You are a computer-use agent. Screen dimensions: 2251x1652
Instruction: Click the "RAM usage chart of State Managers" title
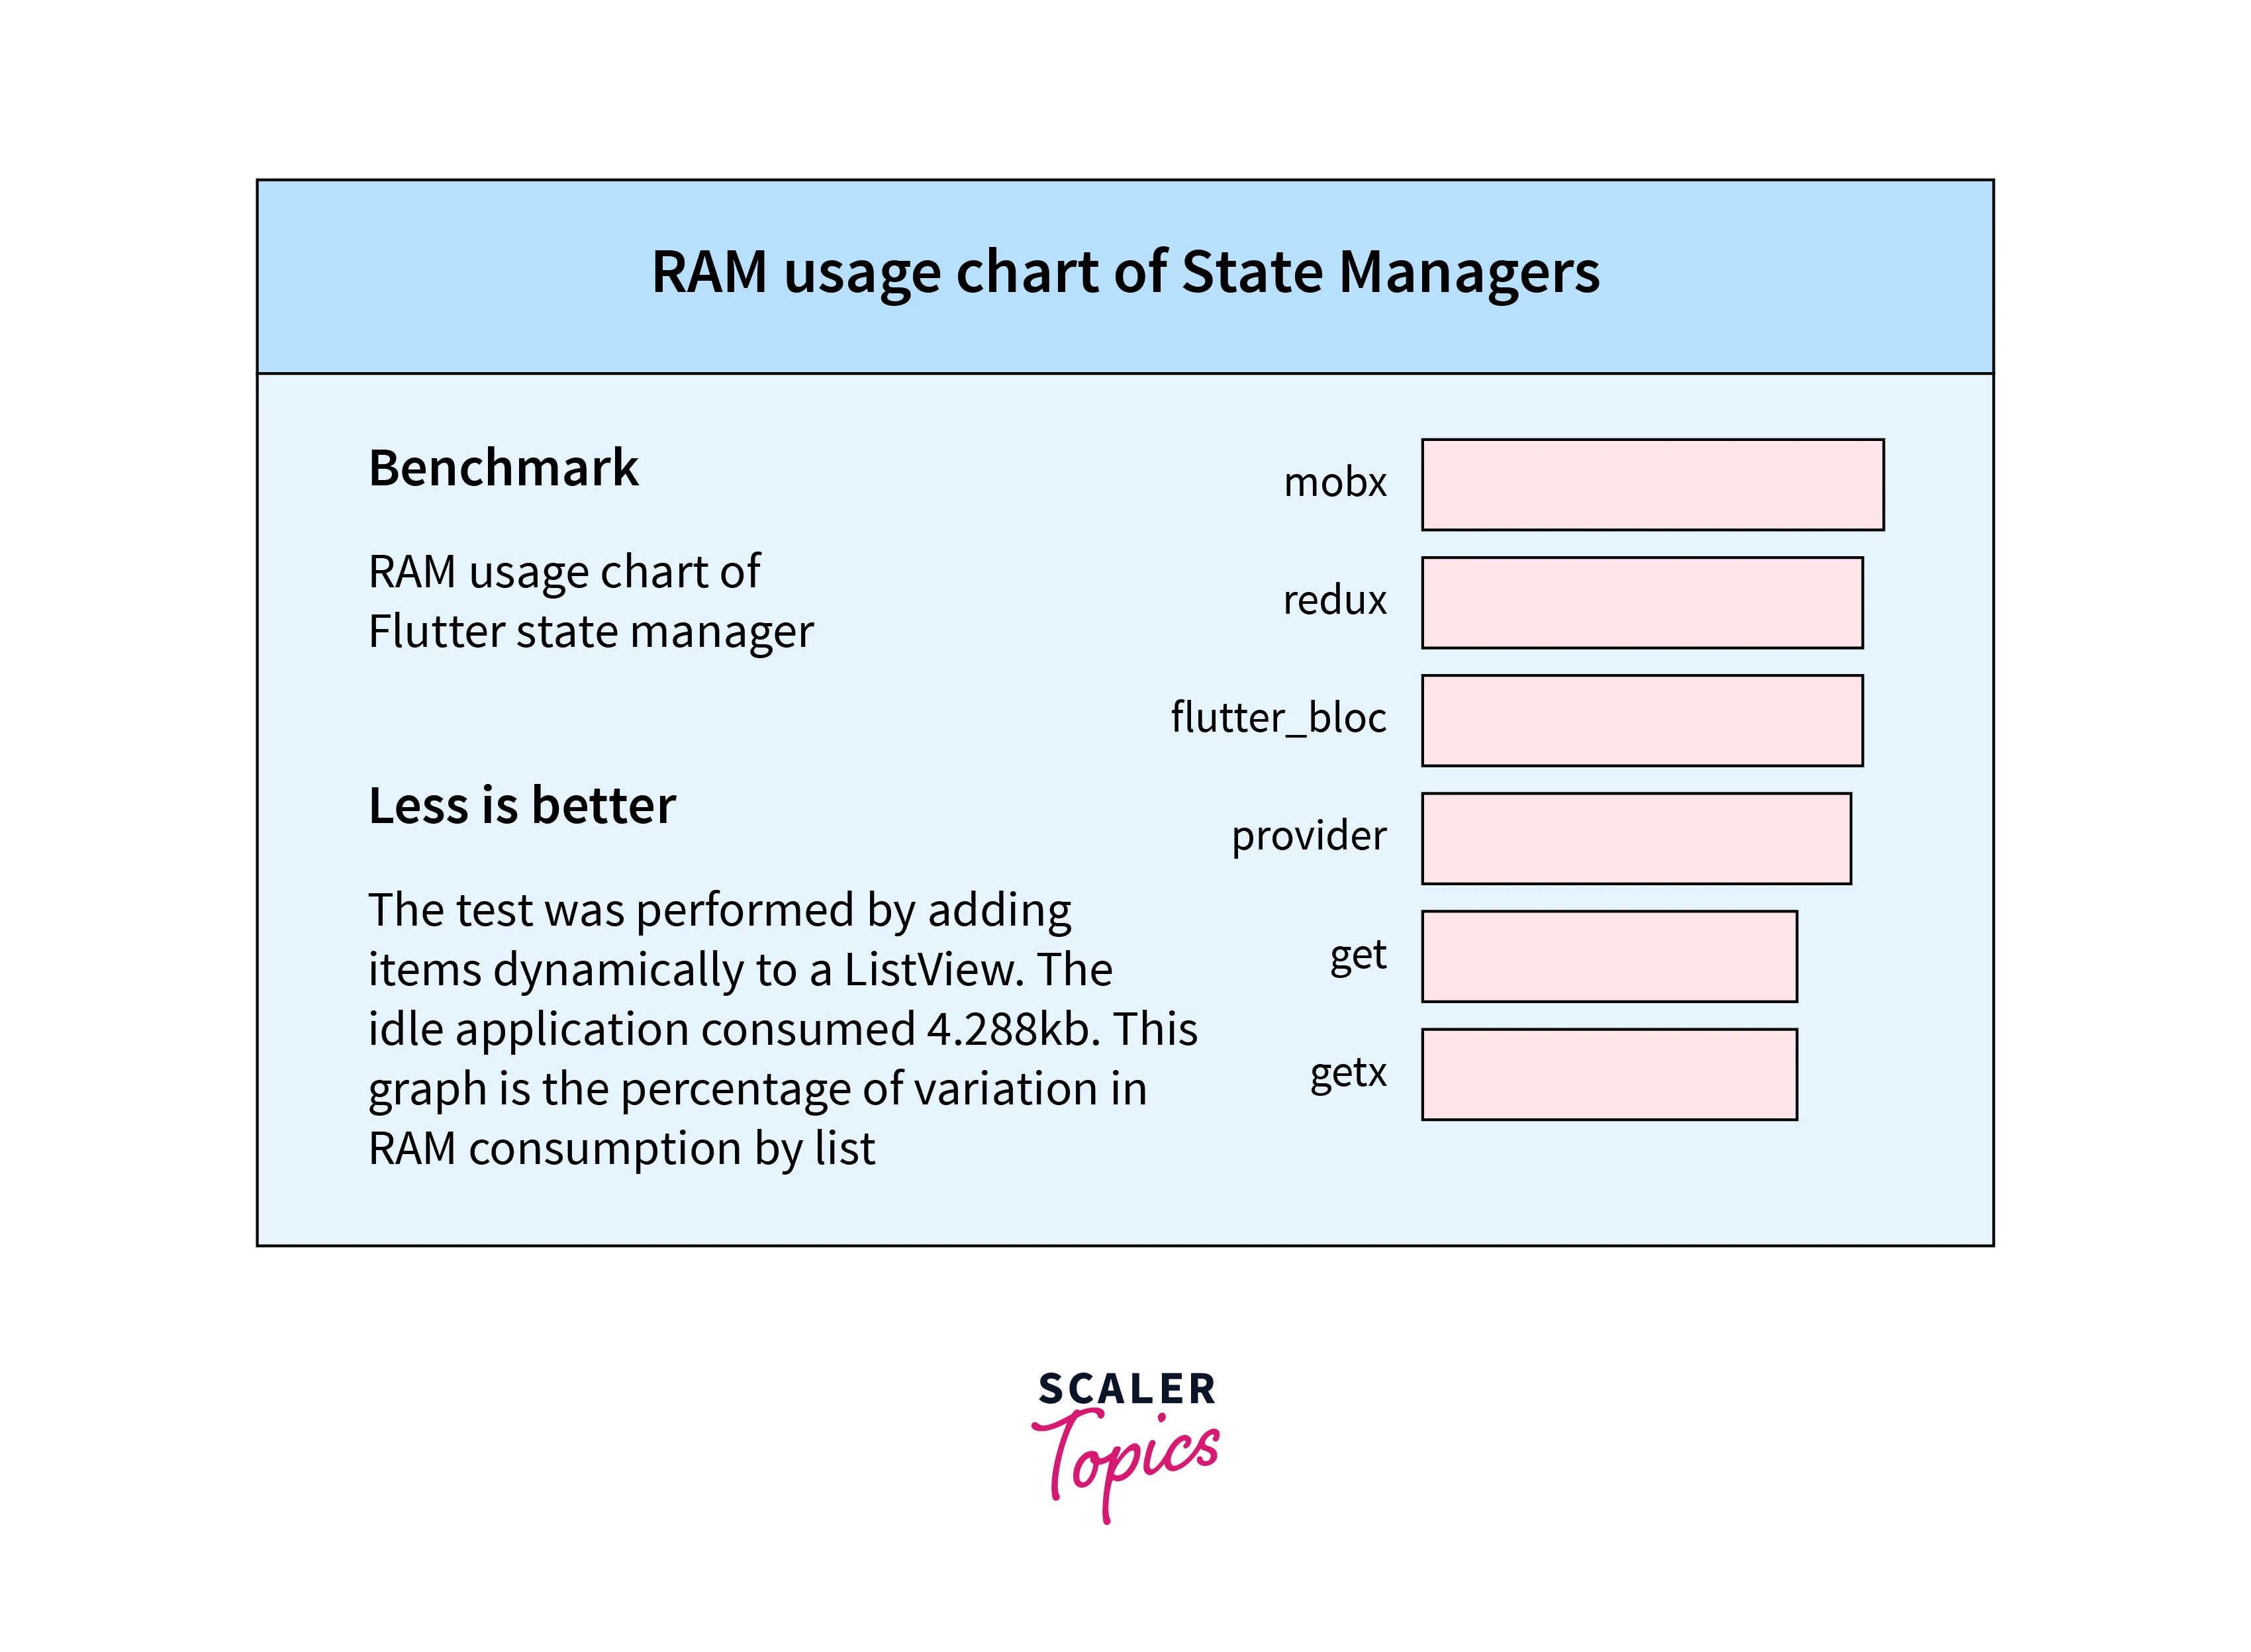(1125, 272)
